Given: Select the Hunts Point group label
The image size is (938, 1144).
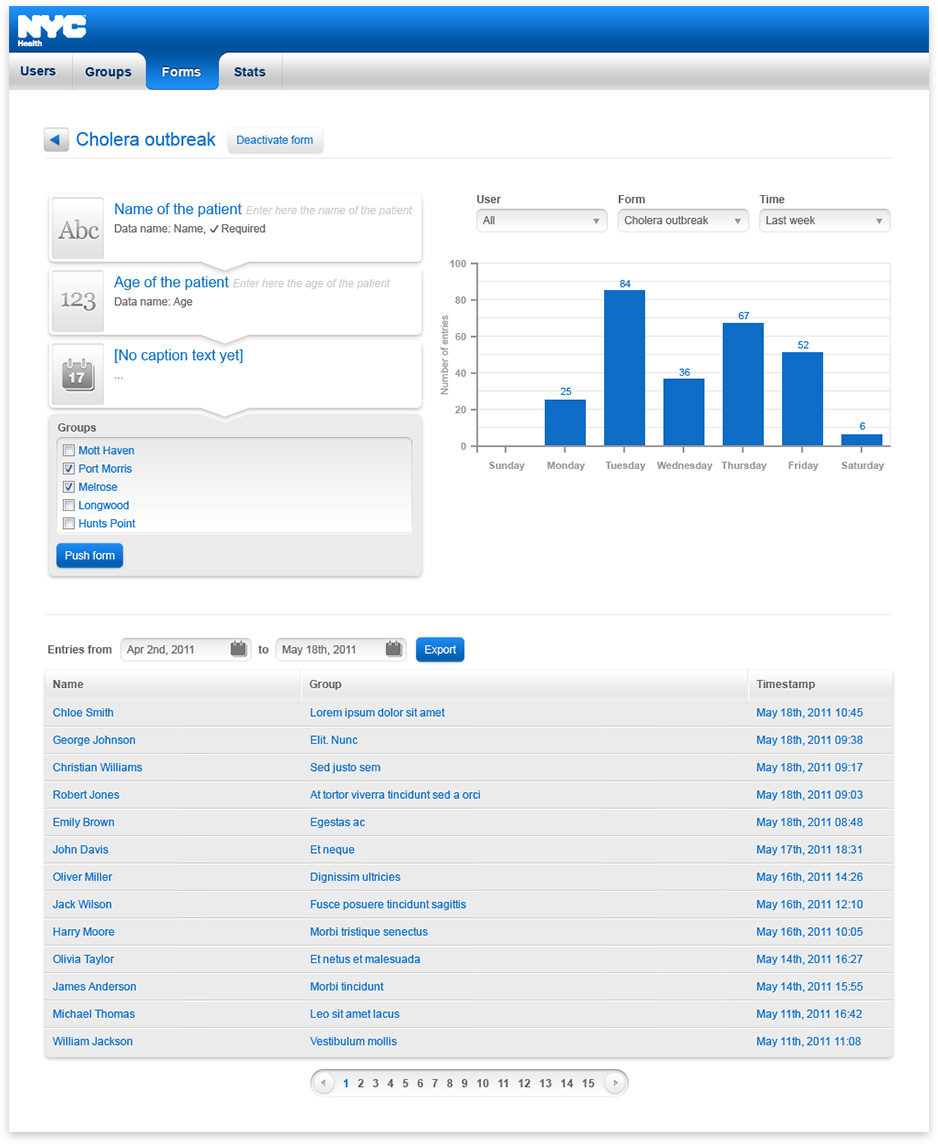Looking at the screenshot, I should click(107, 523).
